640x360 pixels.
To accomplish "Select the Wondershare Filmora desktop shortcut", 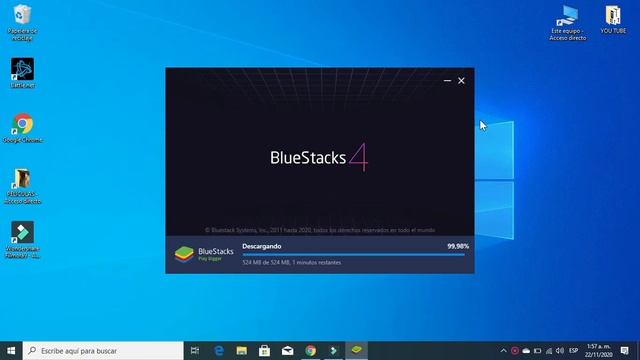I will point(22,240).
